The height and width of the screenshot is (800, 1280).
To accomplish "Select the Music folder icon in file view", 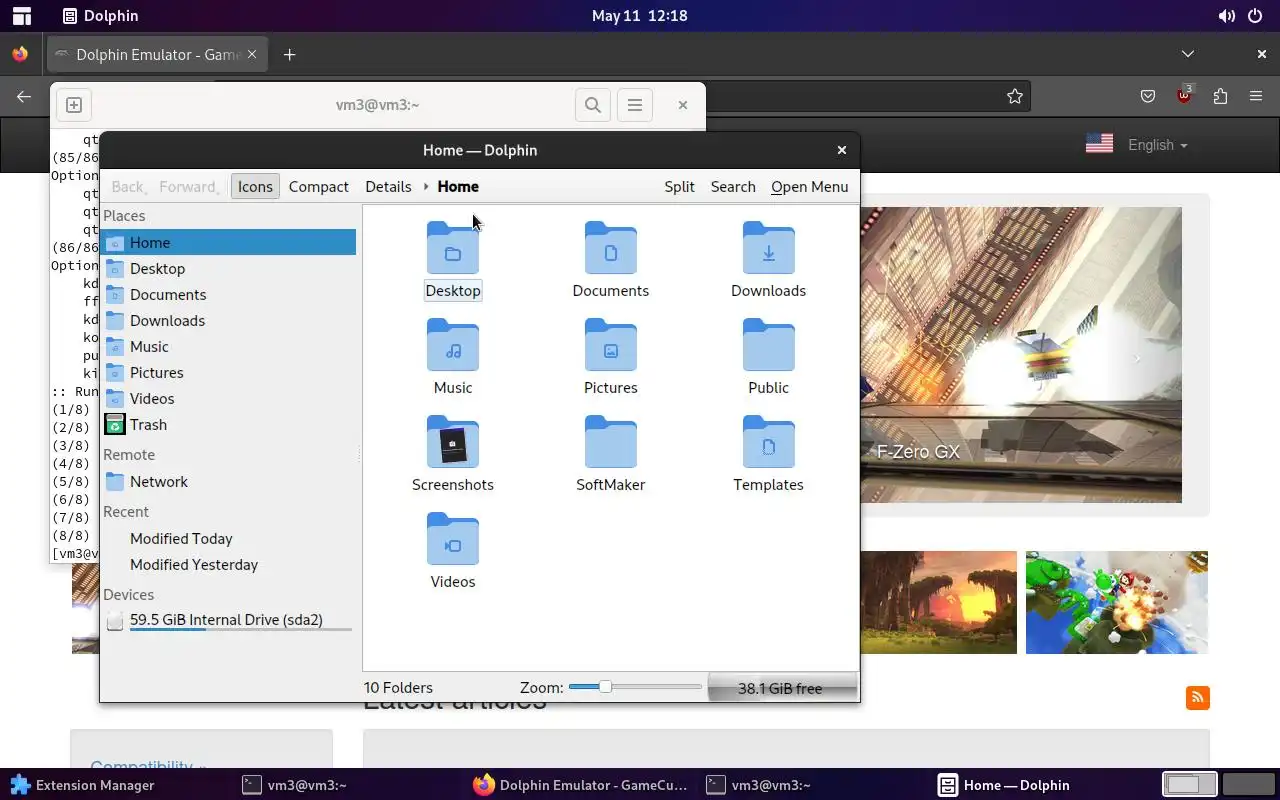I will tap(453, 345).
